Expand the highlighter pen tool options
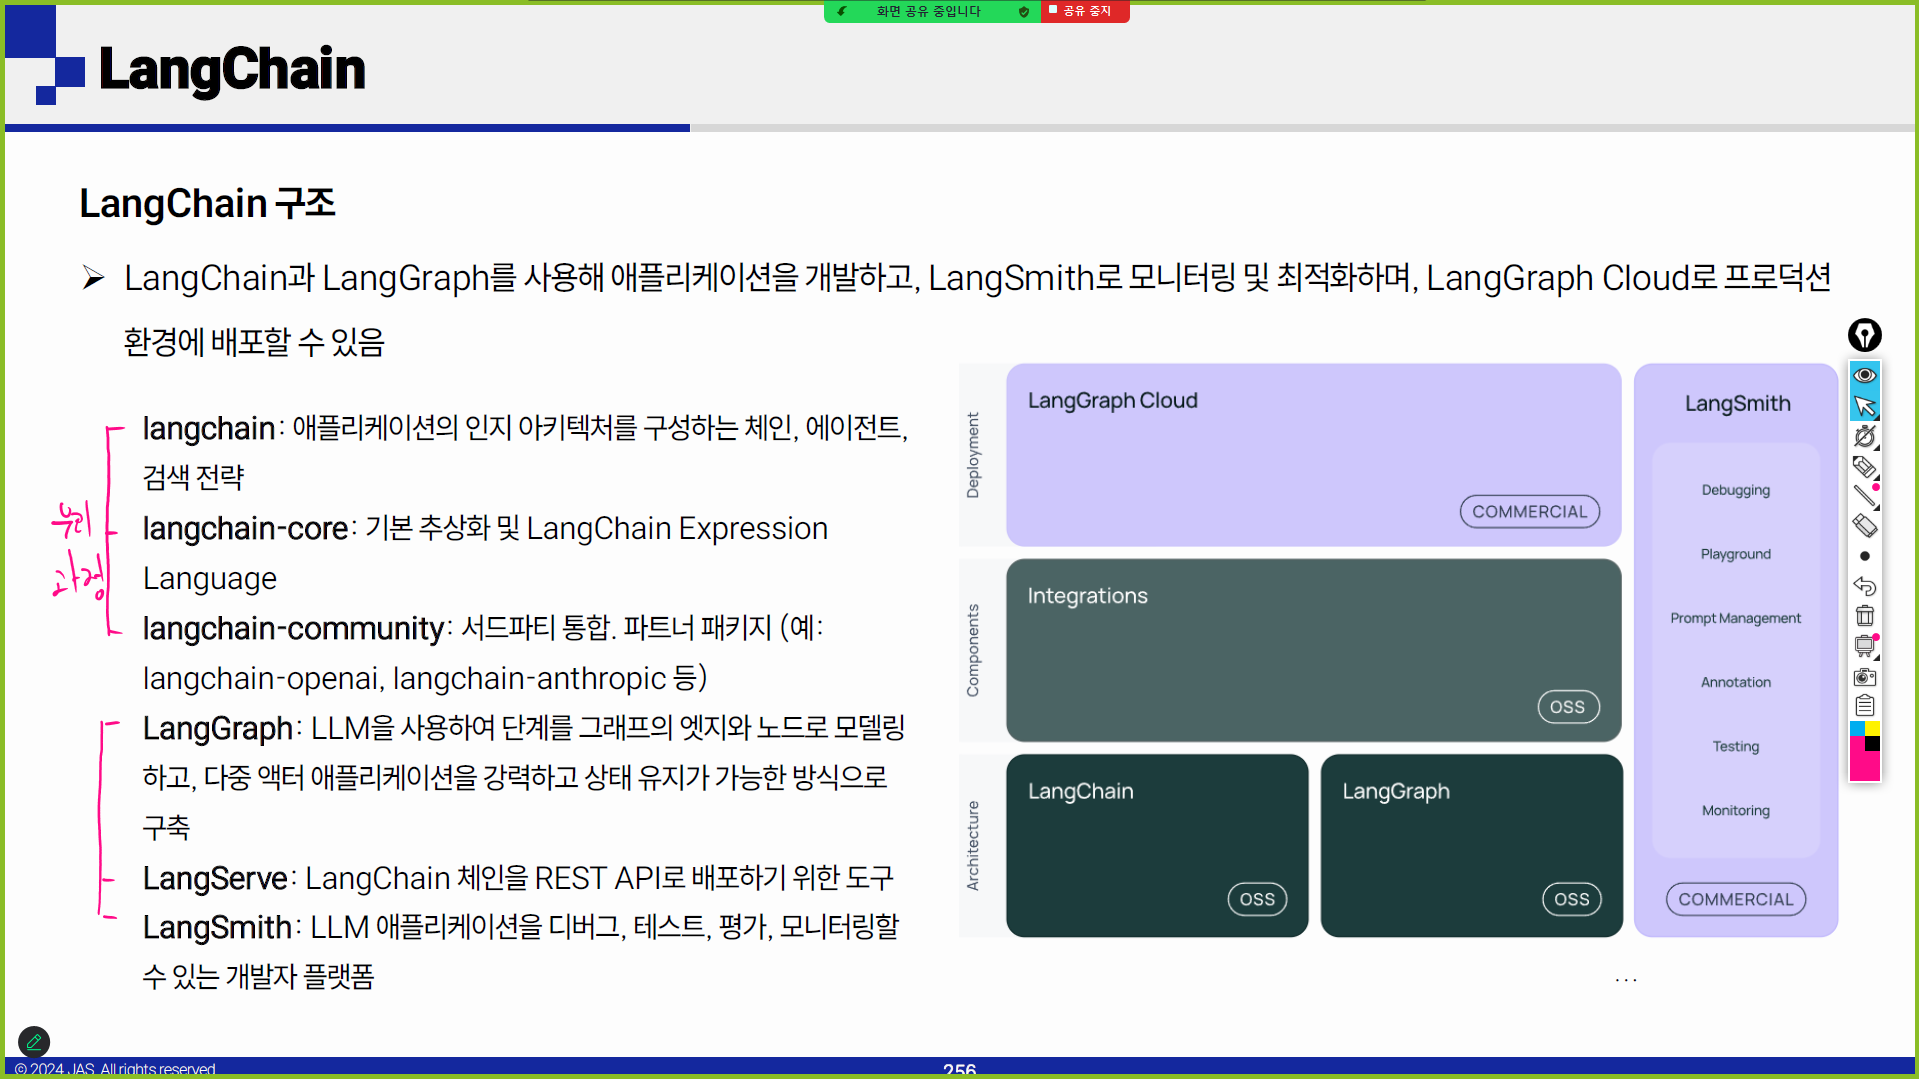Image resolution: width=1919 pixels, height=1079 pixels. coord(1864,467)
